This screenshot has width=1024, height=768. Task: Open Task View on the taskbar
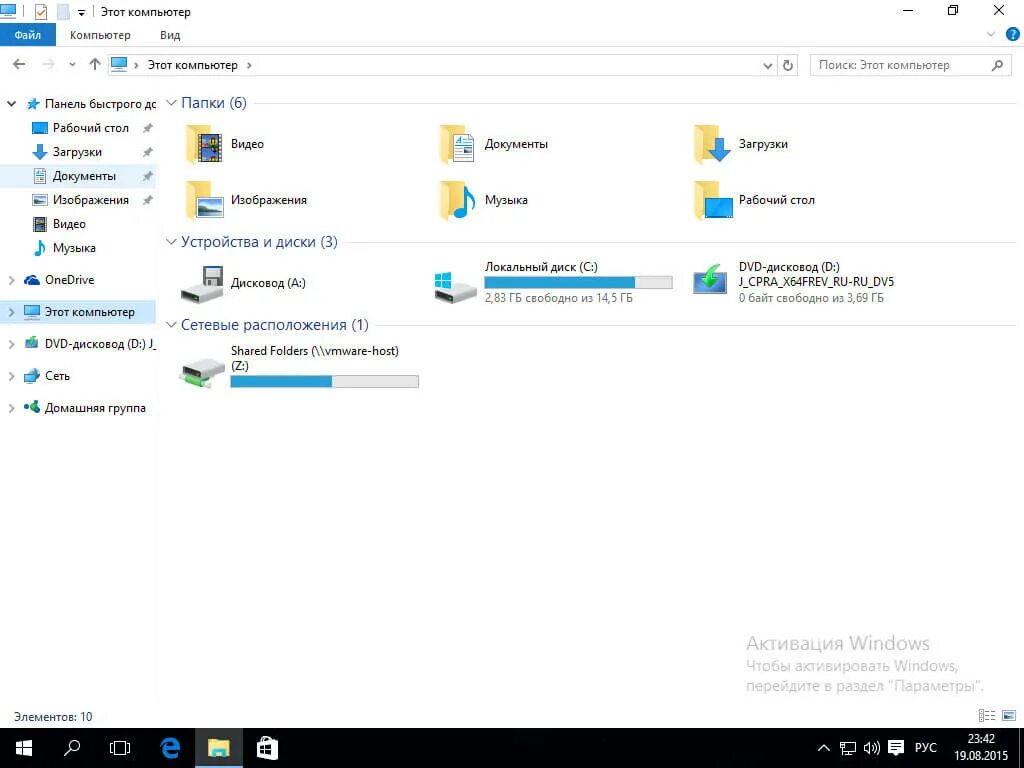120,748
